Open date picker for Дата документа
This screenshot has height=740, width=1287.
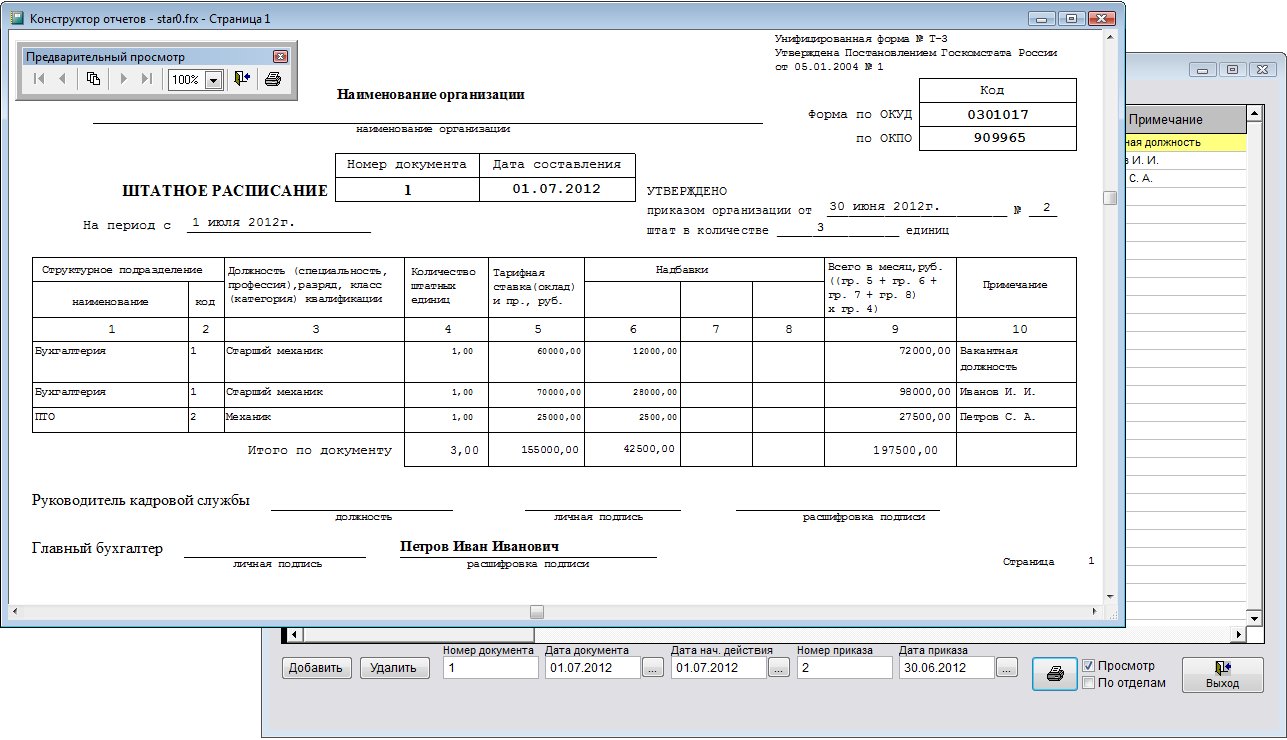pos(652,668)
